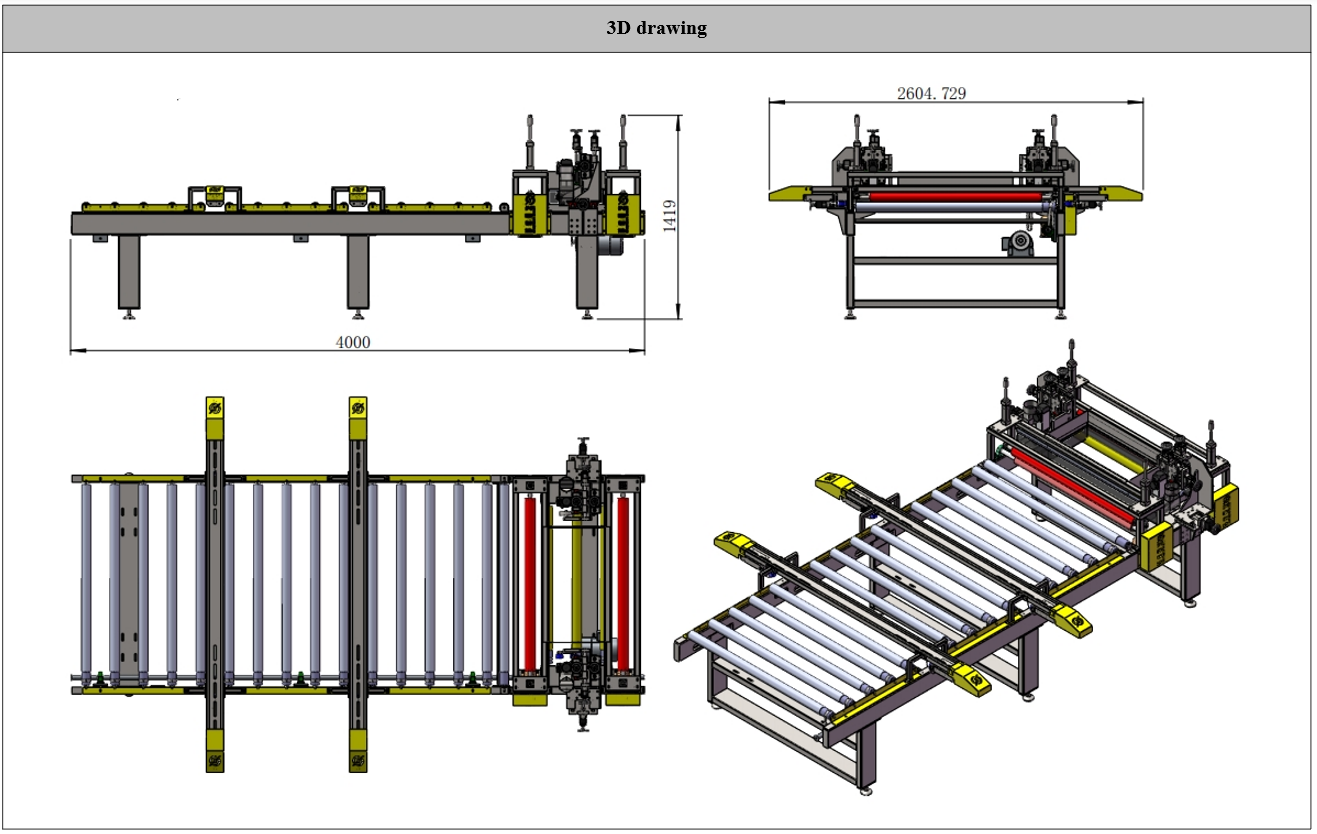Click the "3D drawing" header title
Screen dimensions: 1317x834
[656, 28]
